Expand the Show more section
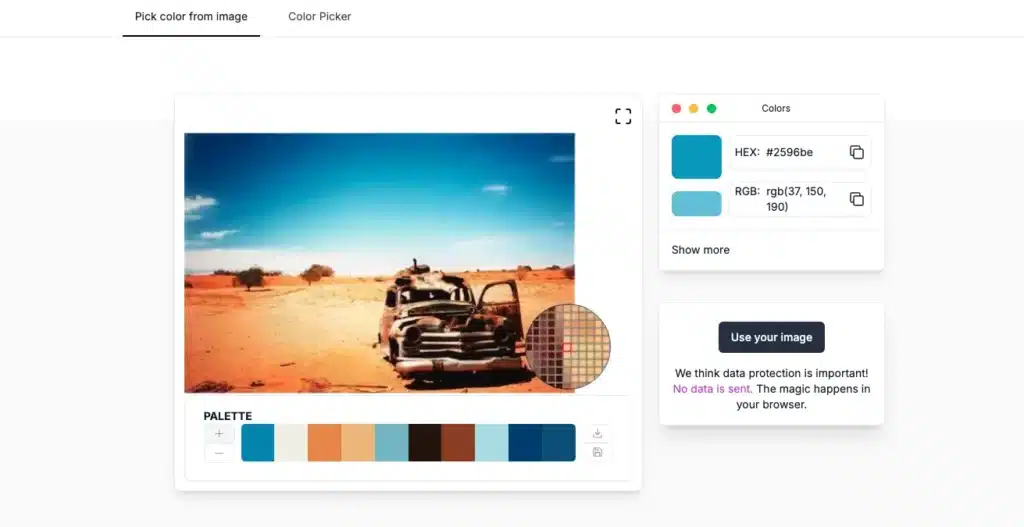1024x527 pixels. 700,249
